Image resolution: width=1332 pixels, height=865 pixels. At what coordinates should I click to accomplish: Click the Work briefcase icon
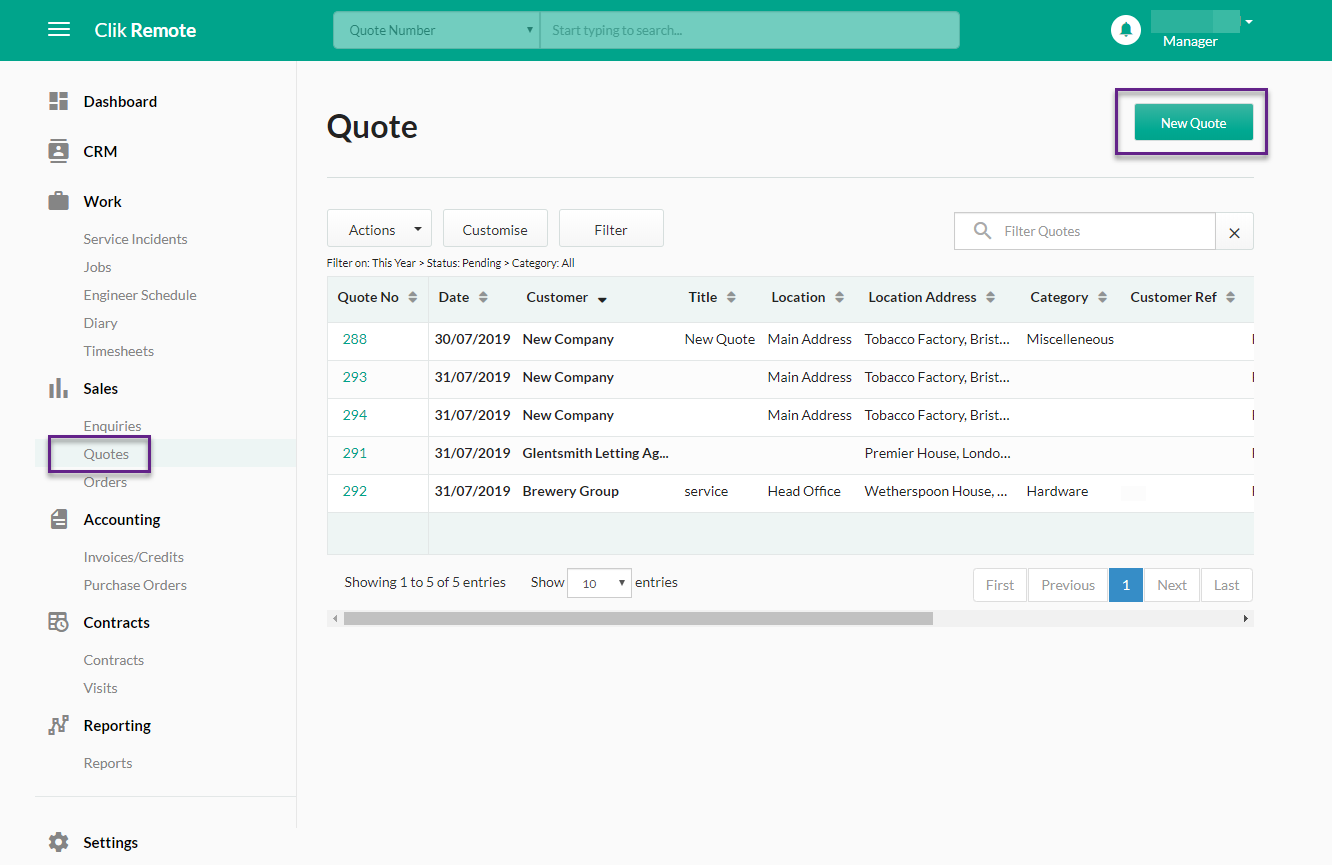(x=59, y=201)
